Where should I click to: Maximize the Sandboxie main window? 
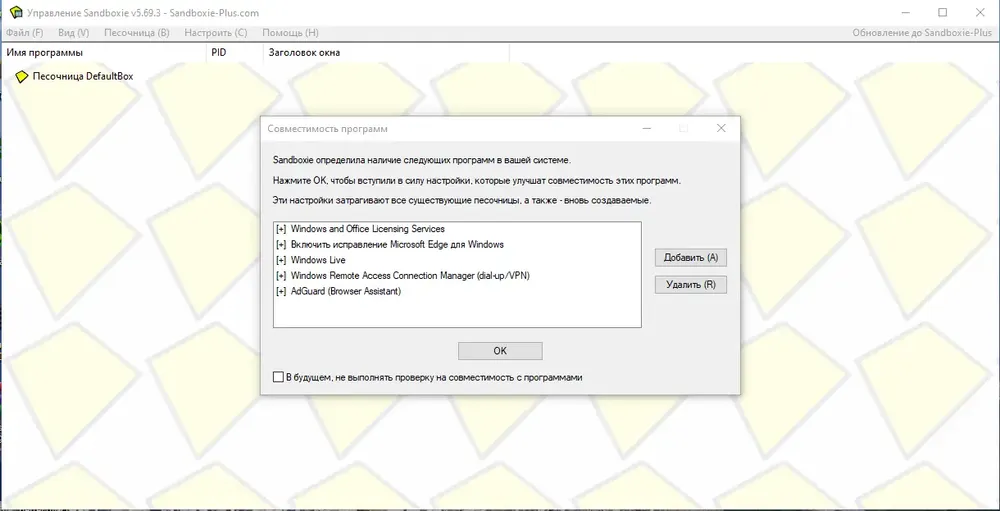[943, 12]
